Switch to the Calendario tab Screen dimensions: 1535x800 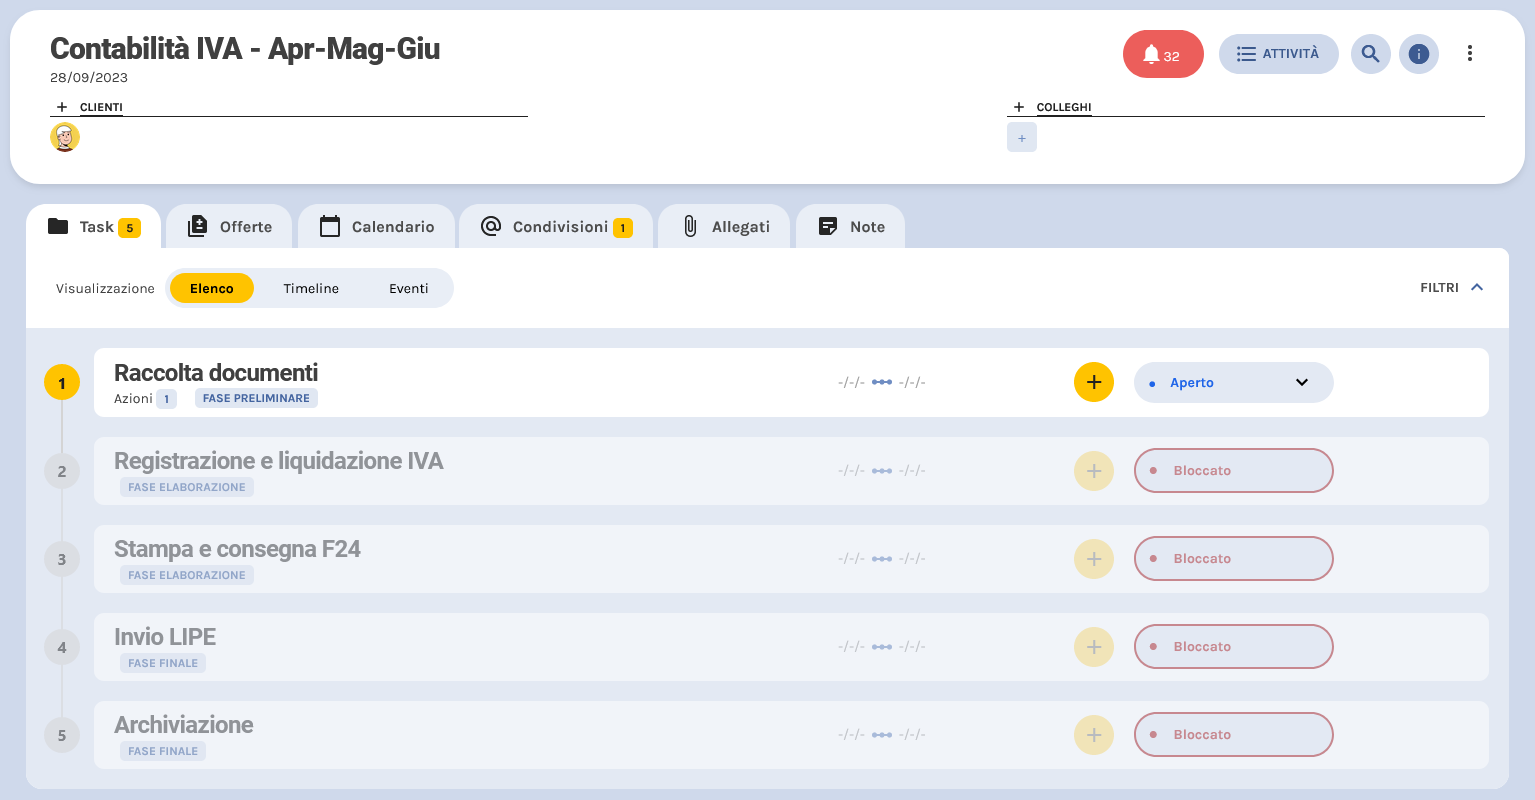pos(377,227)
